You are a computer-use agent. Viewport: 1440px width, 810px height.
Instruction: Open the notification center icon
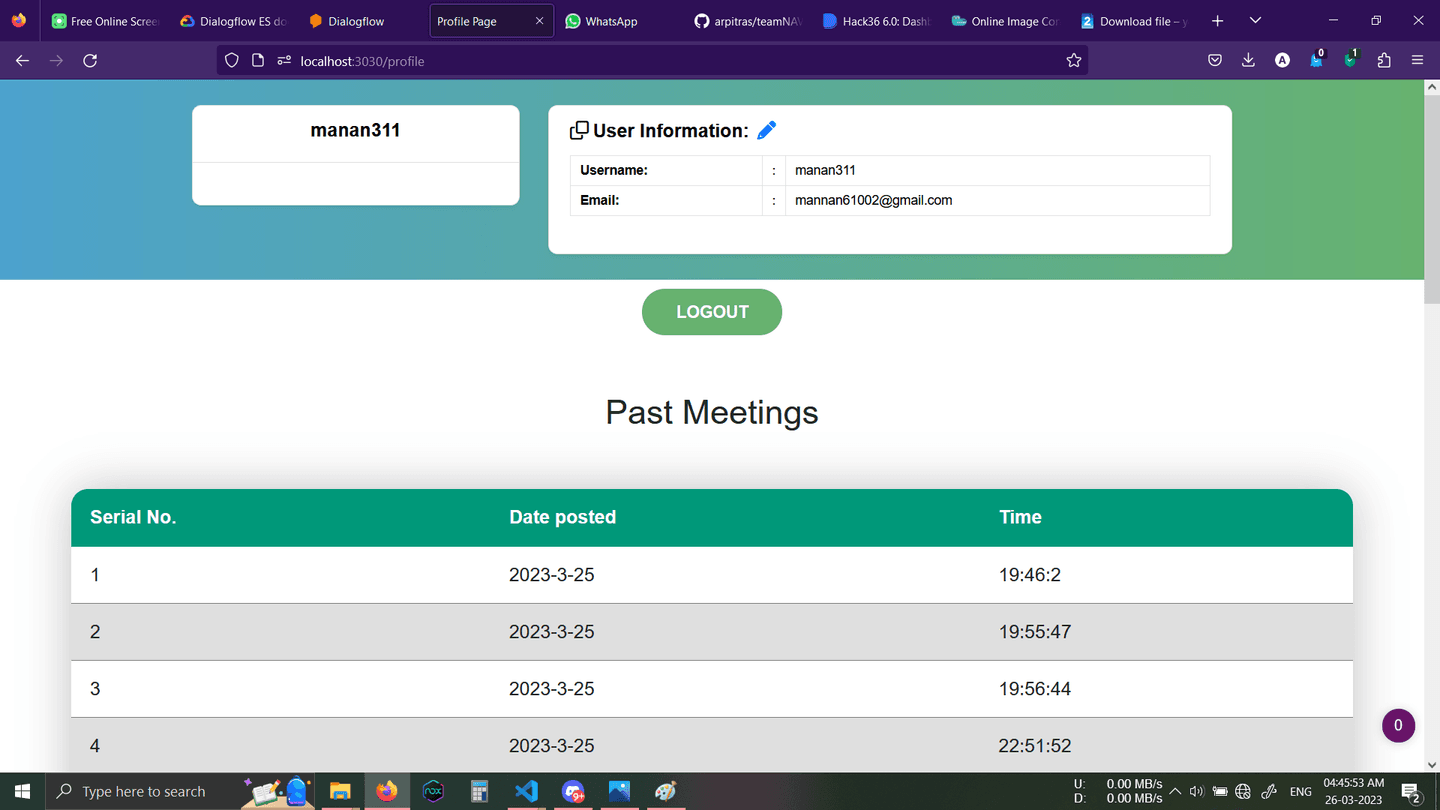click(1412, 791)
